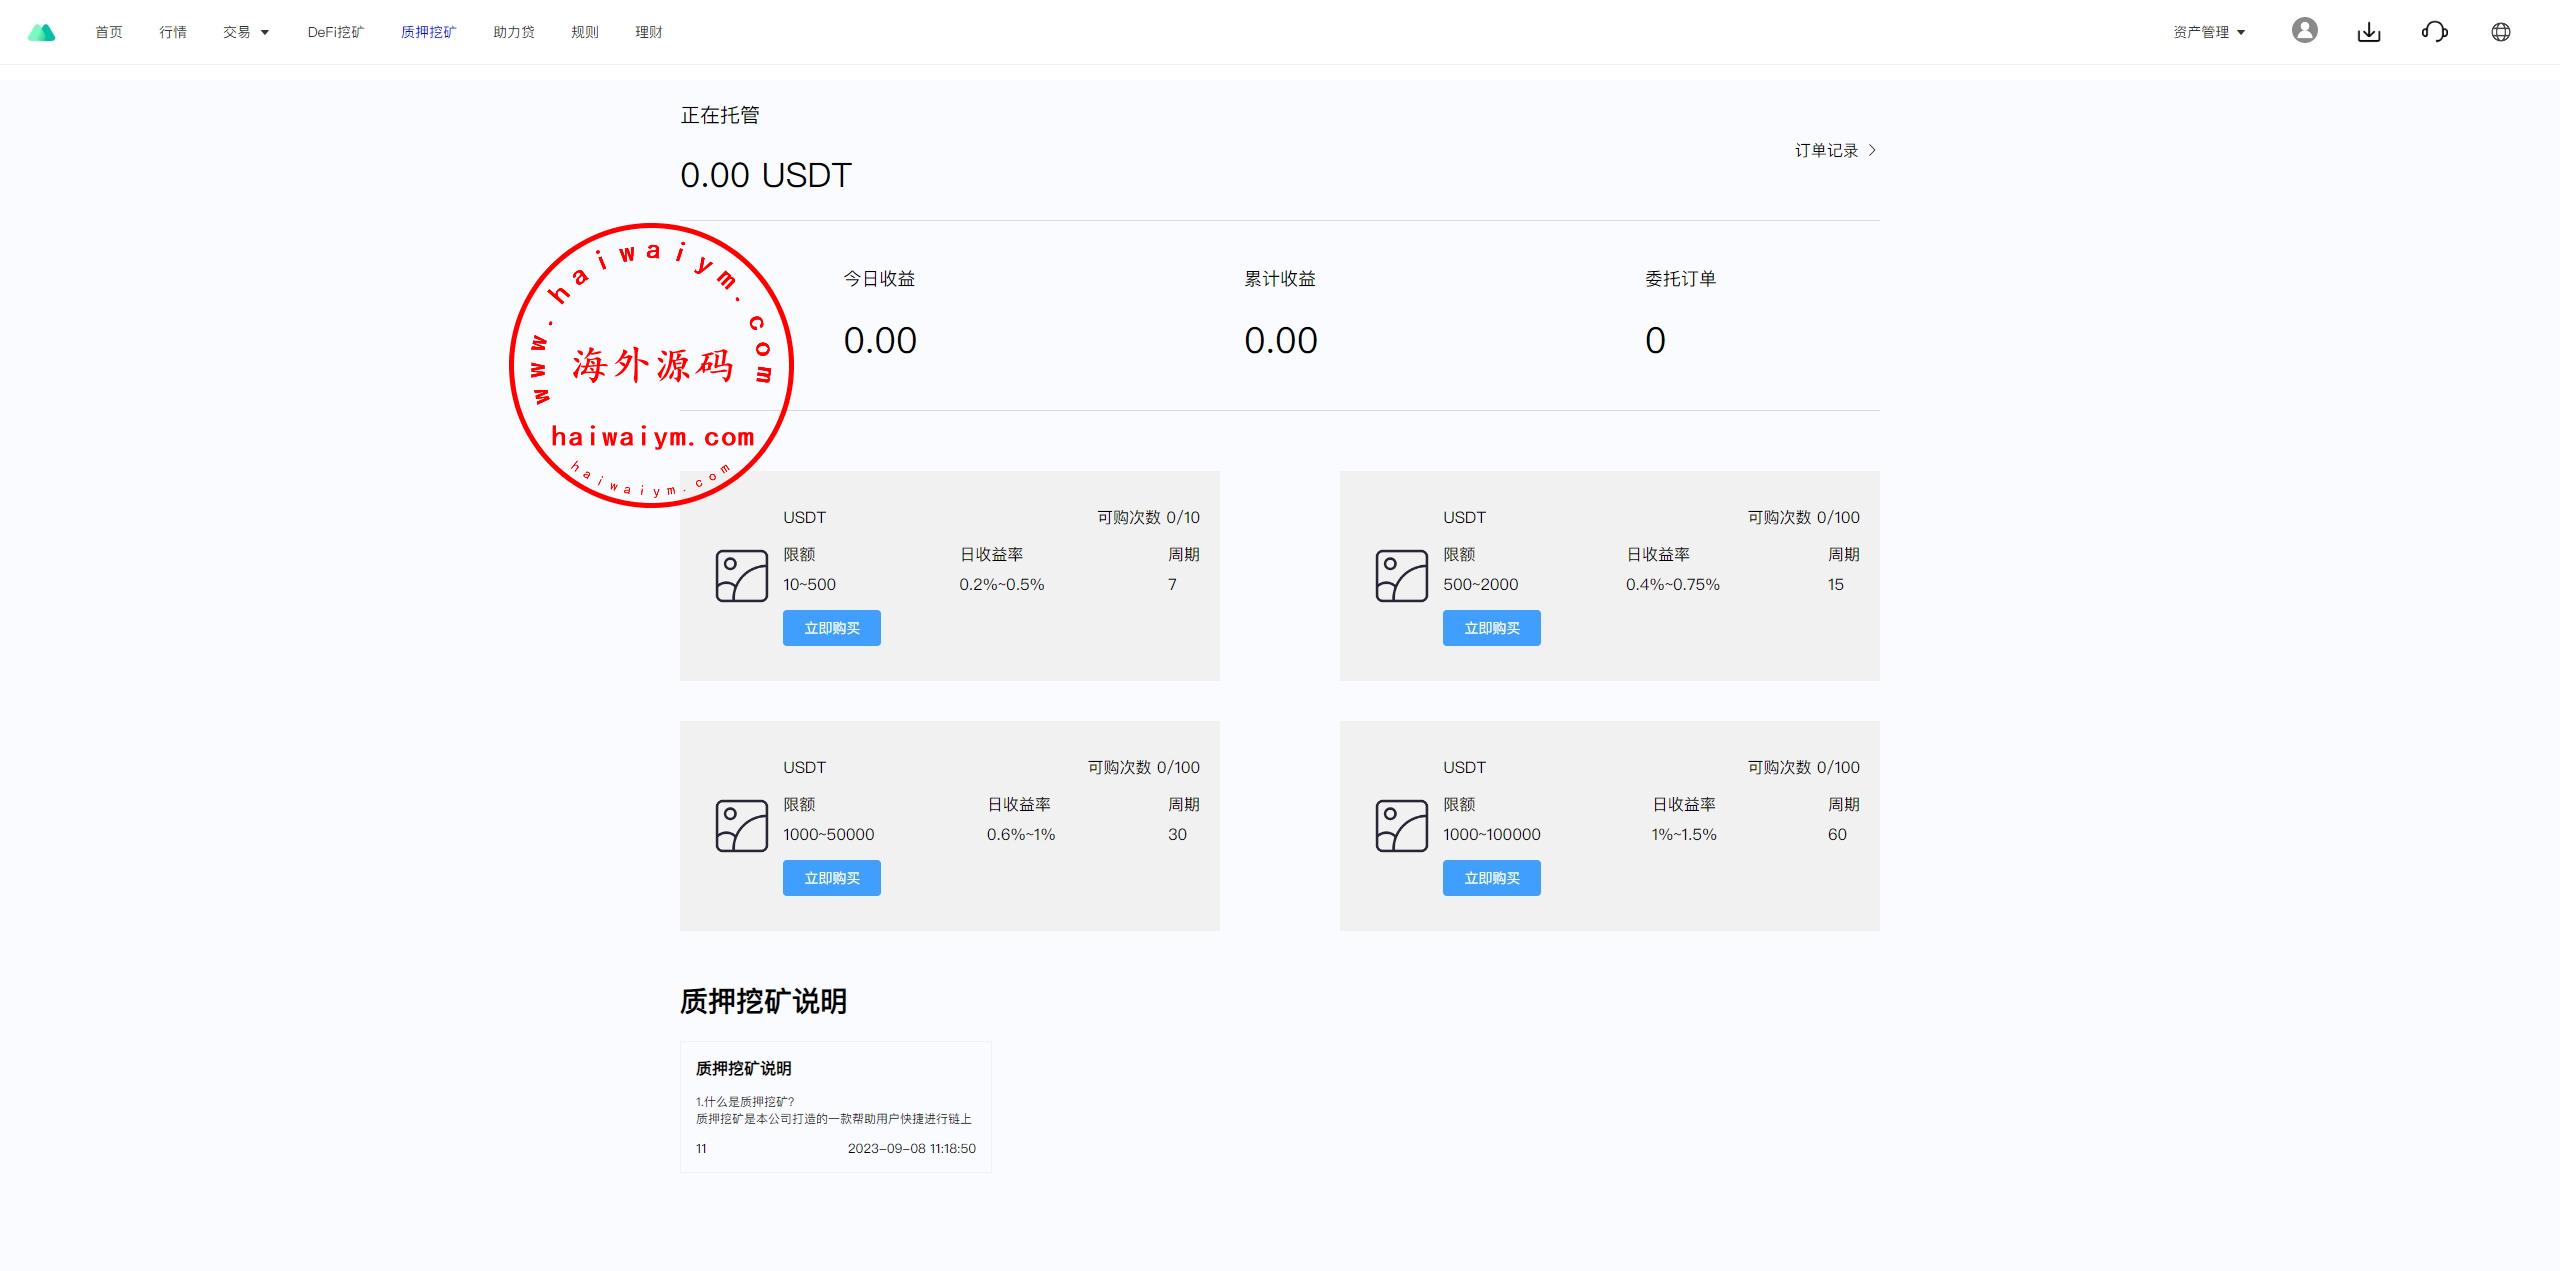This screenshot has height=1271, width=2560.
Task: Navigate to the 理财 menu item
Action: pyautogui.click(x=648, y=32)
